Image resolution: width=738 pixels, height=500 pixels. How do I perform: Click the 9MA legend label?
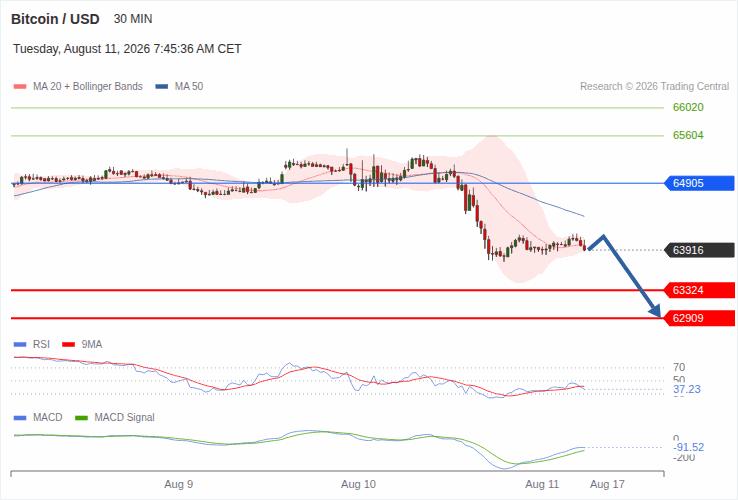point(92,345)
